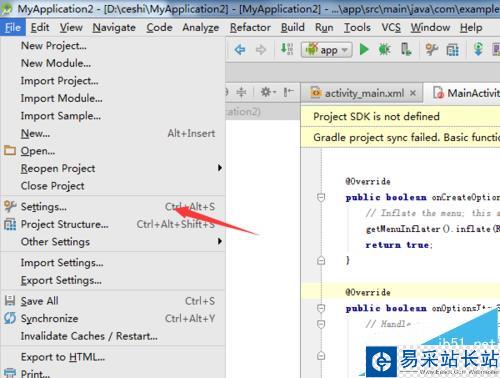Collapse the Handle comment fold marker

[x=321, y=324]
